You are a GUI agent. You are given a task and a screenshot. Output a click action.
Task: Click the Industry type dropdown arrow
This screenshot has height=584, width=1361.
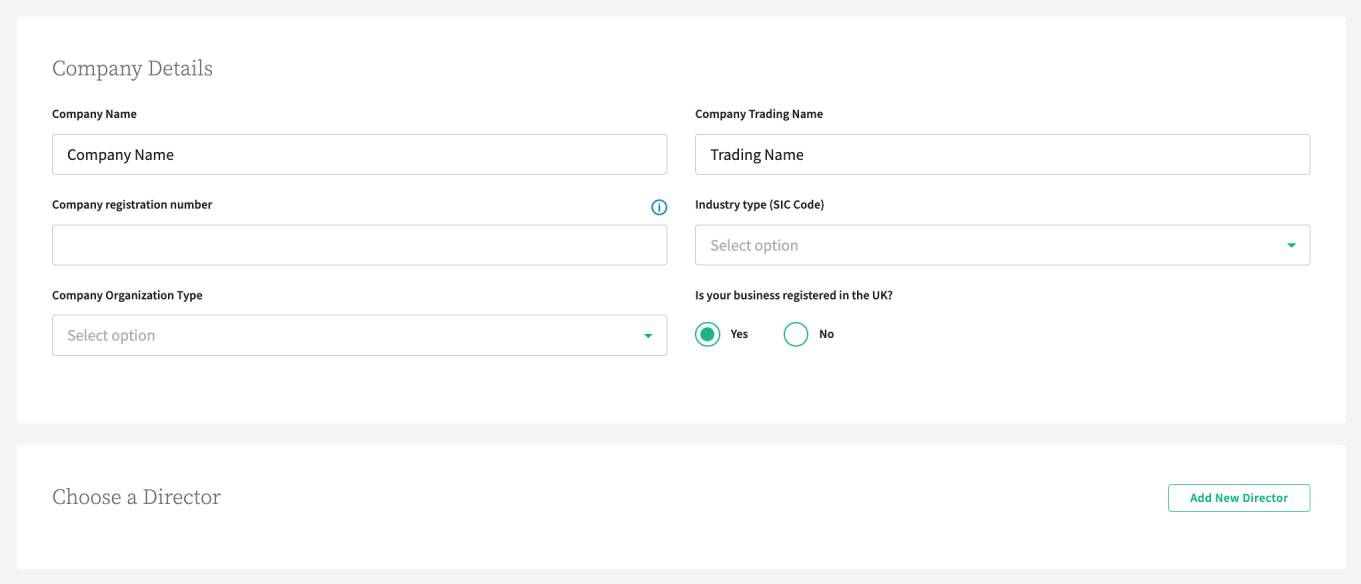(1291, 245)
